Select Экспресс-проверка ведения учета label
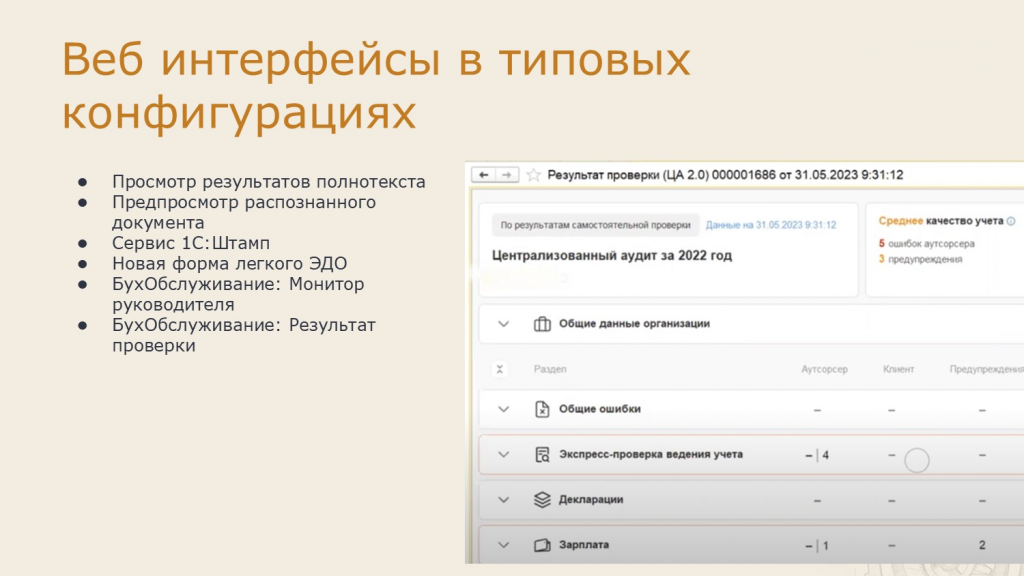Screen dimensions: 1024x576 pyautogui.click(x=650, y=455)
